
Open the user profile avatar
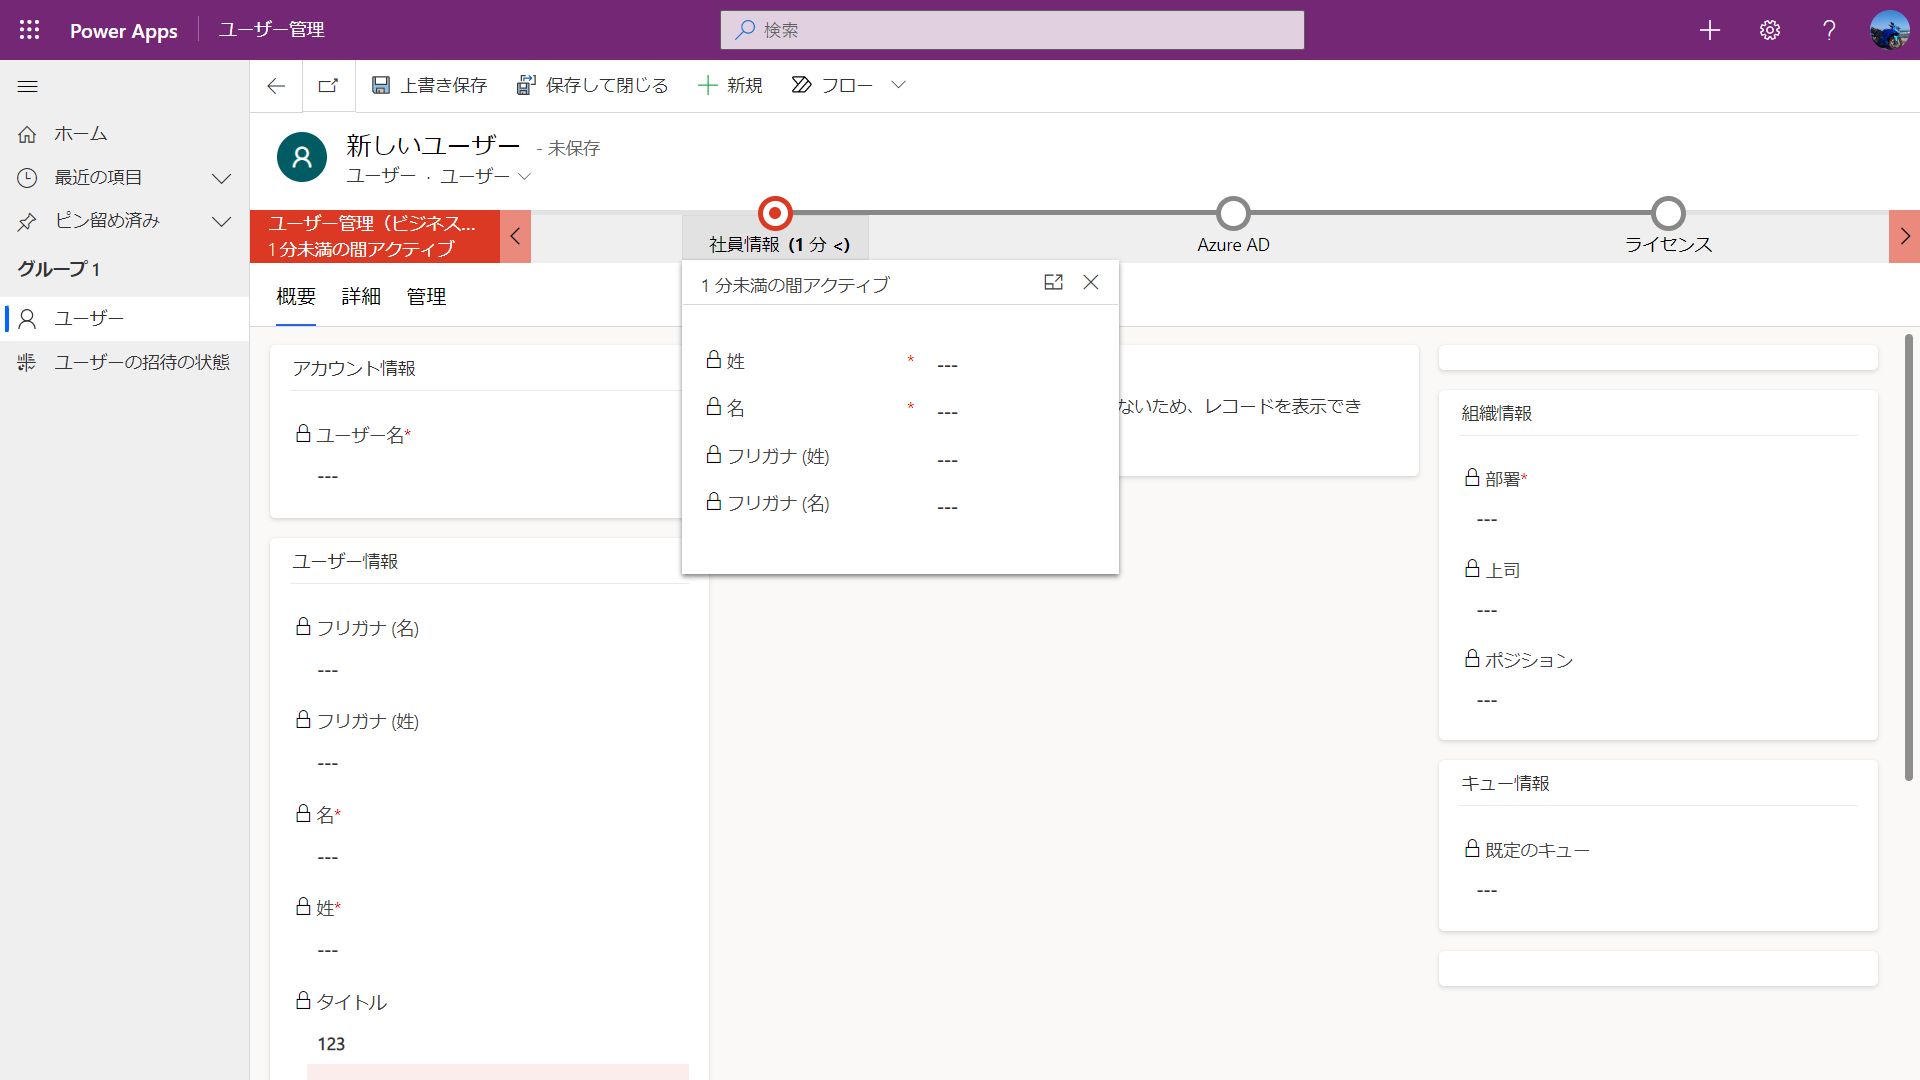(x=1889, y=30)
